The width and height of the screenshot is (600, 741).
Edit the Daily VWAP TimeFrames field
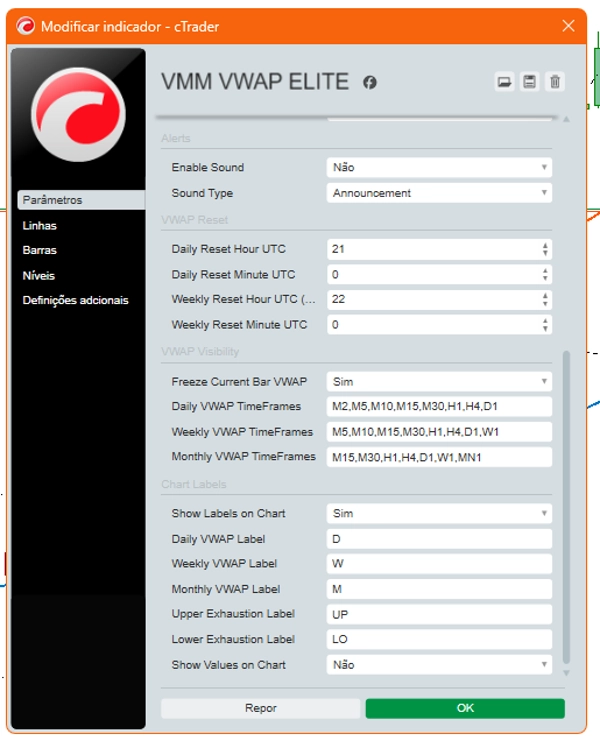(x=439, y=406)
